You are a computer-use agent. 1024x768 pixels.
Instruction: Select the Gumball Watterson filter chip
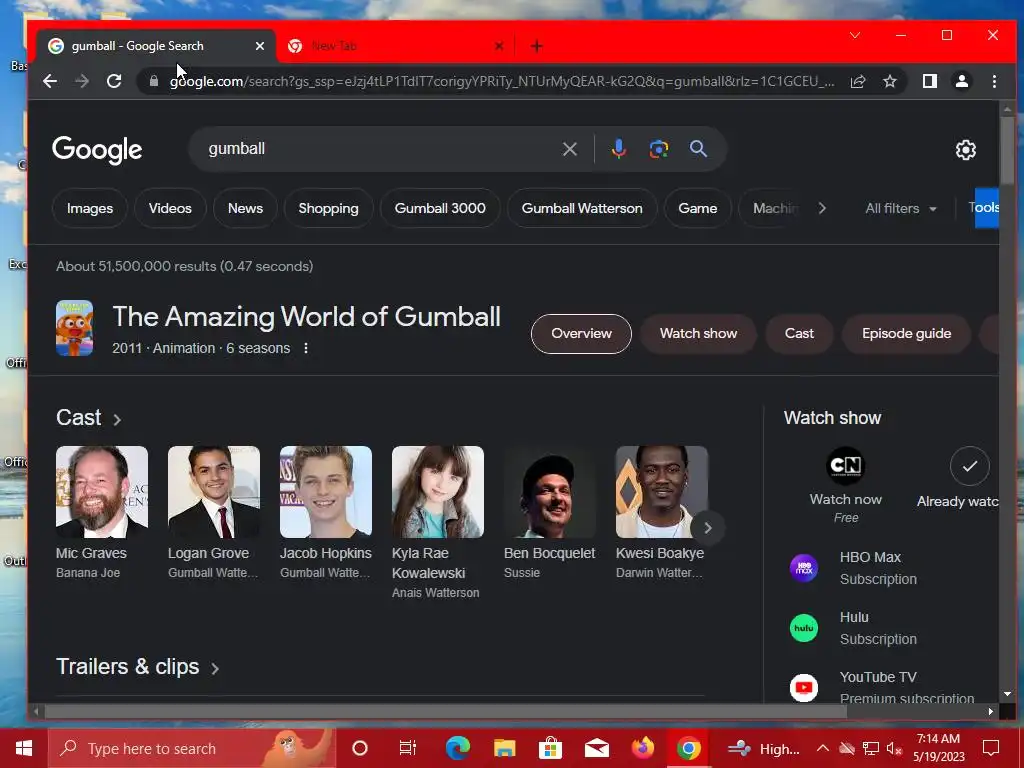[582, 208]
